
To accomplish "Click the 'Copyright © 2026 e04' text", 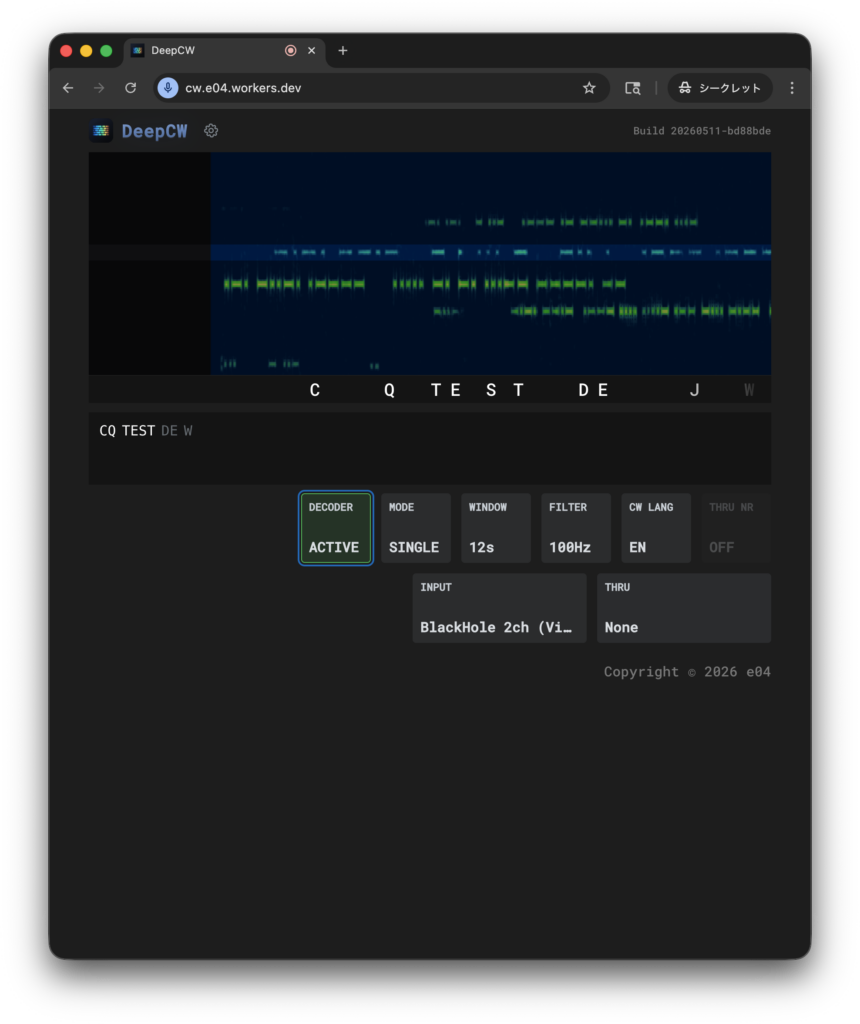I will (x=687, y=672).
